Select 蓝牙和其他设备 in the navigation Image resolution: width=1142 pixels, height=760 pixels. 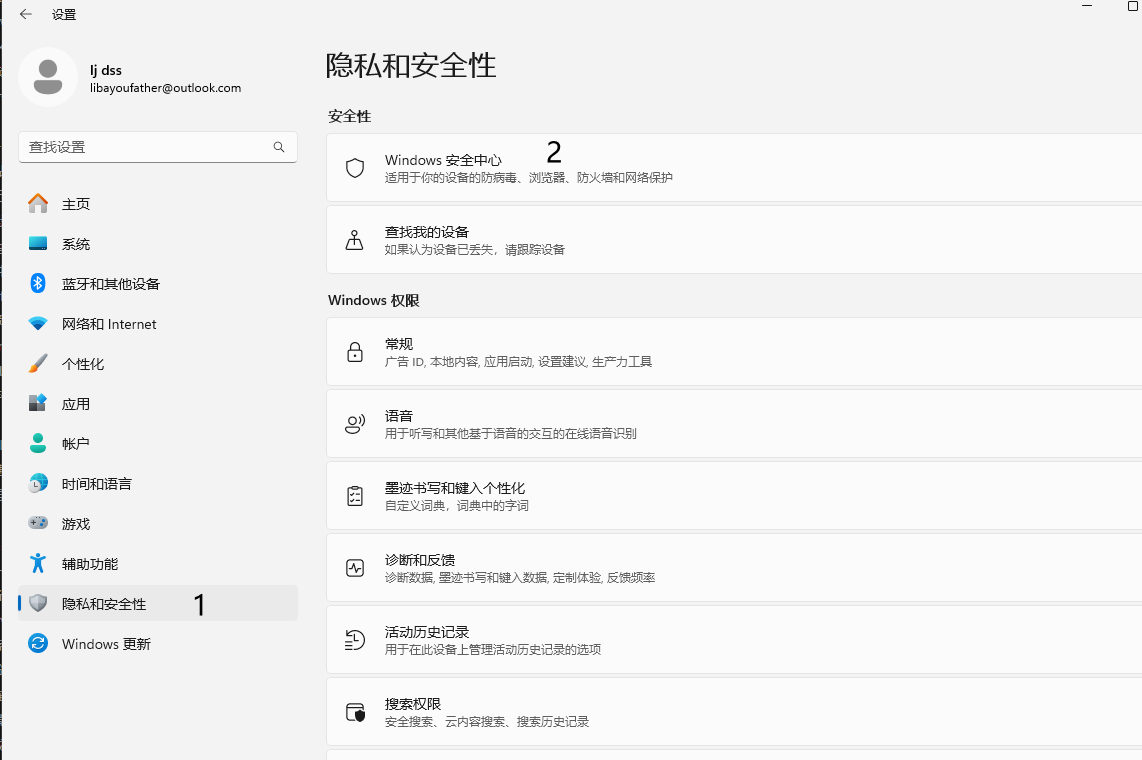158,284
